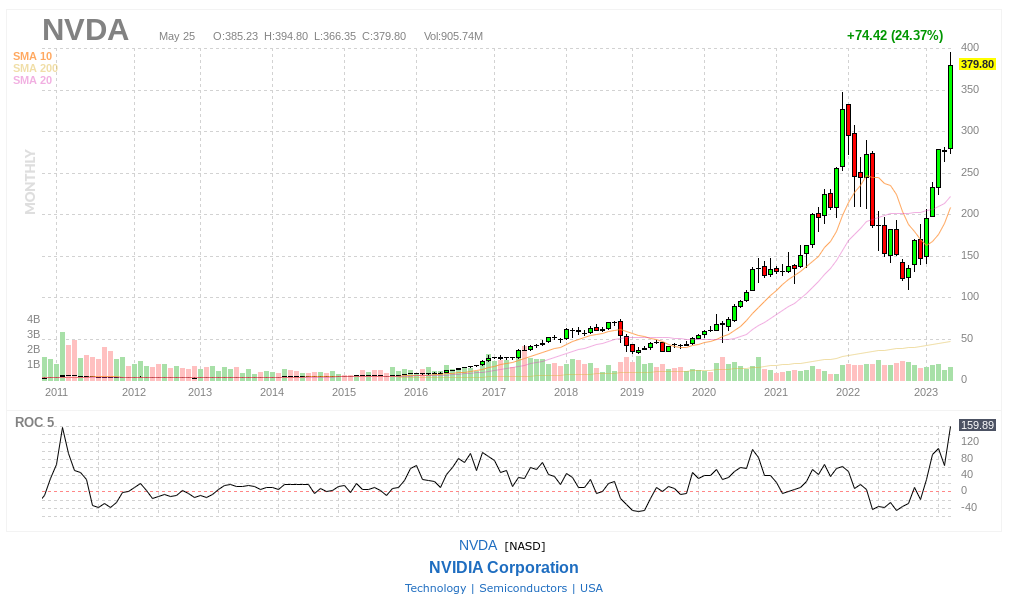
Task: Click the 2011 x-axis year label
Action: point(56,392)
